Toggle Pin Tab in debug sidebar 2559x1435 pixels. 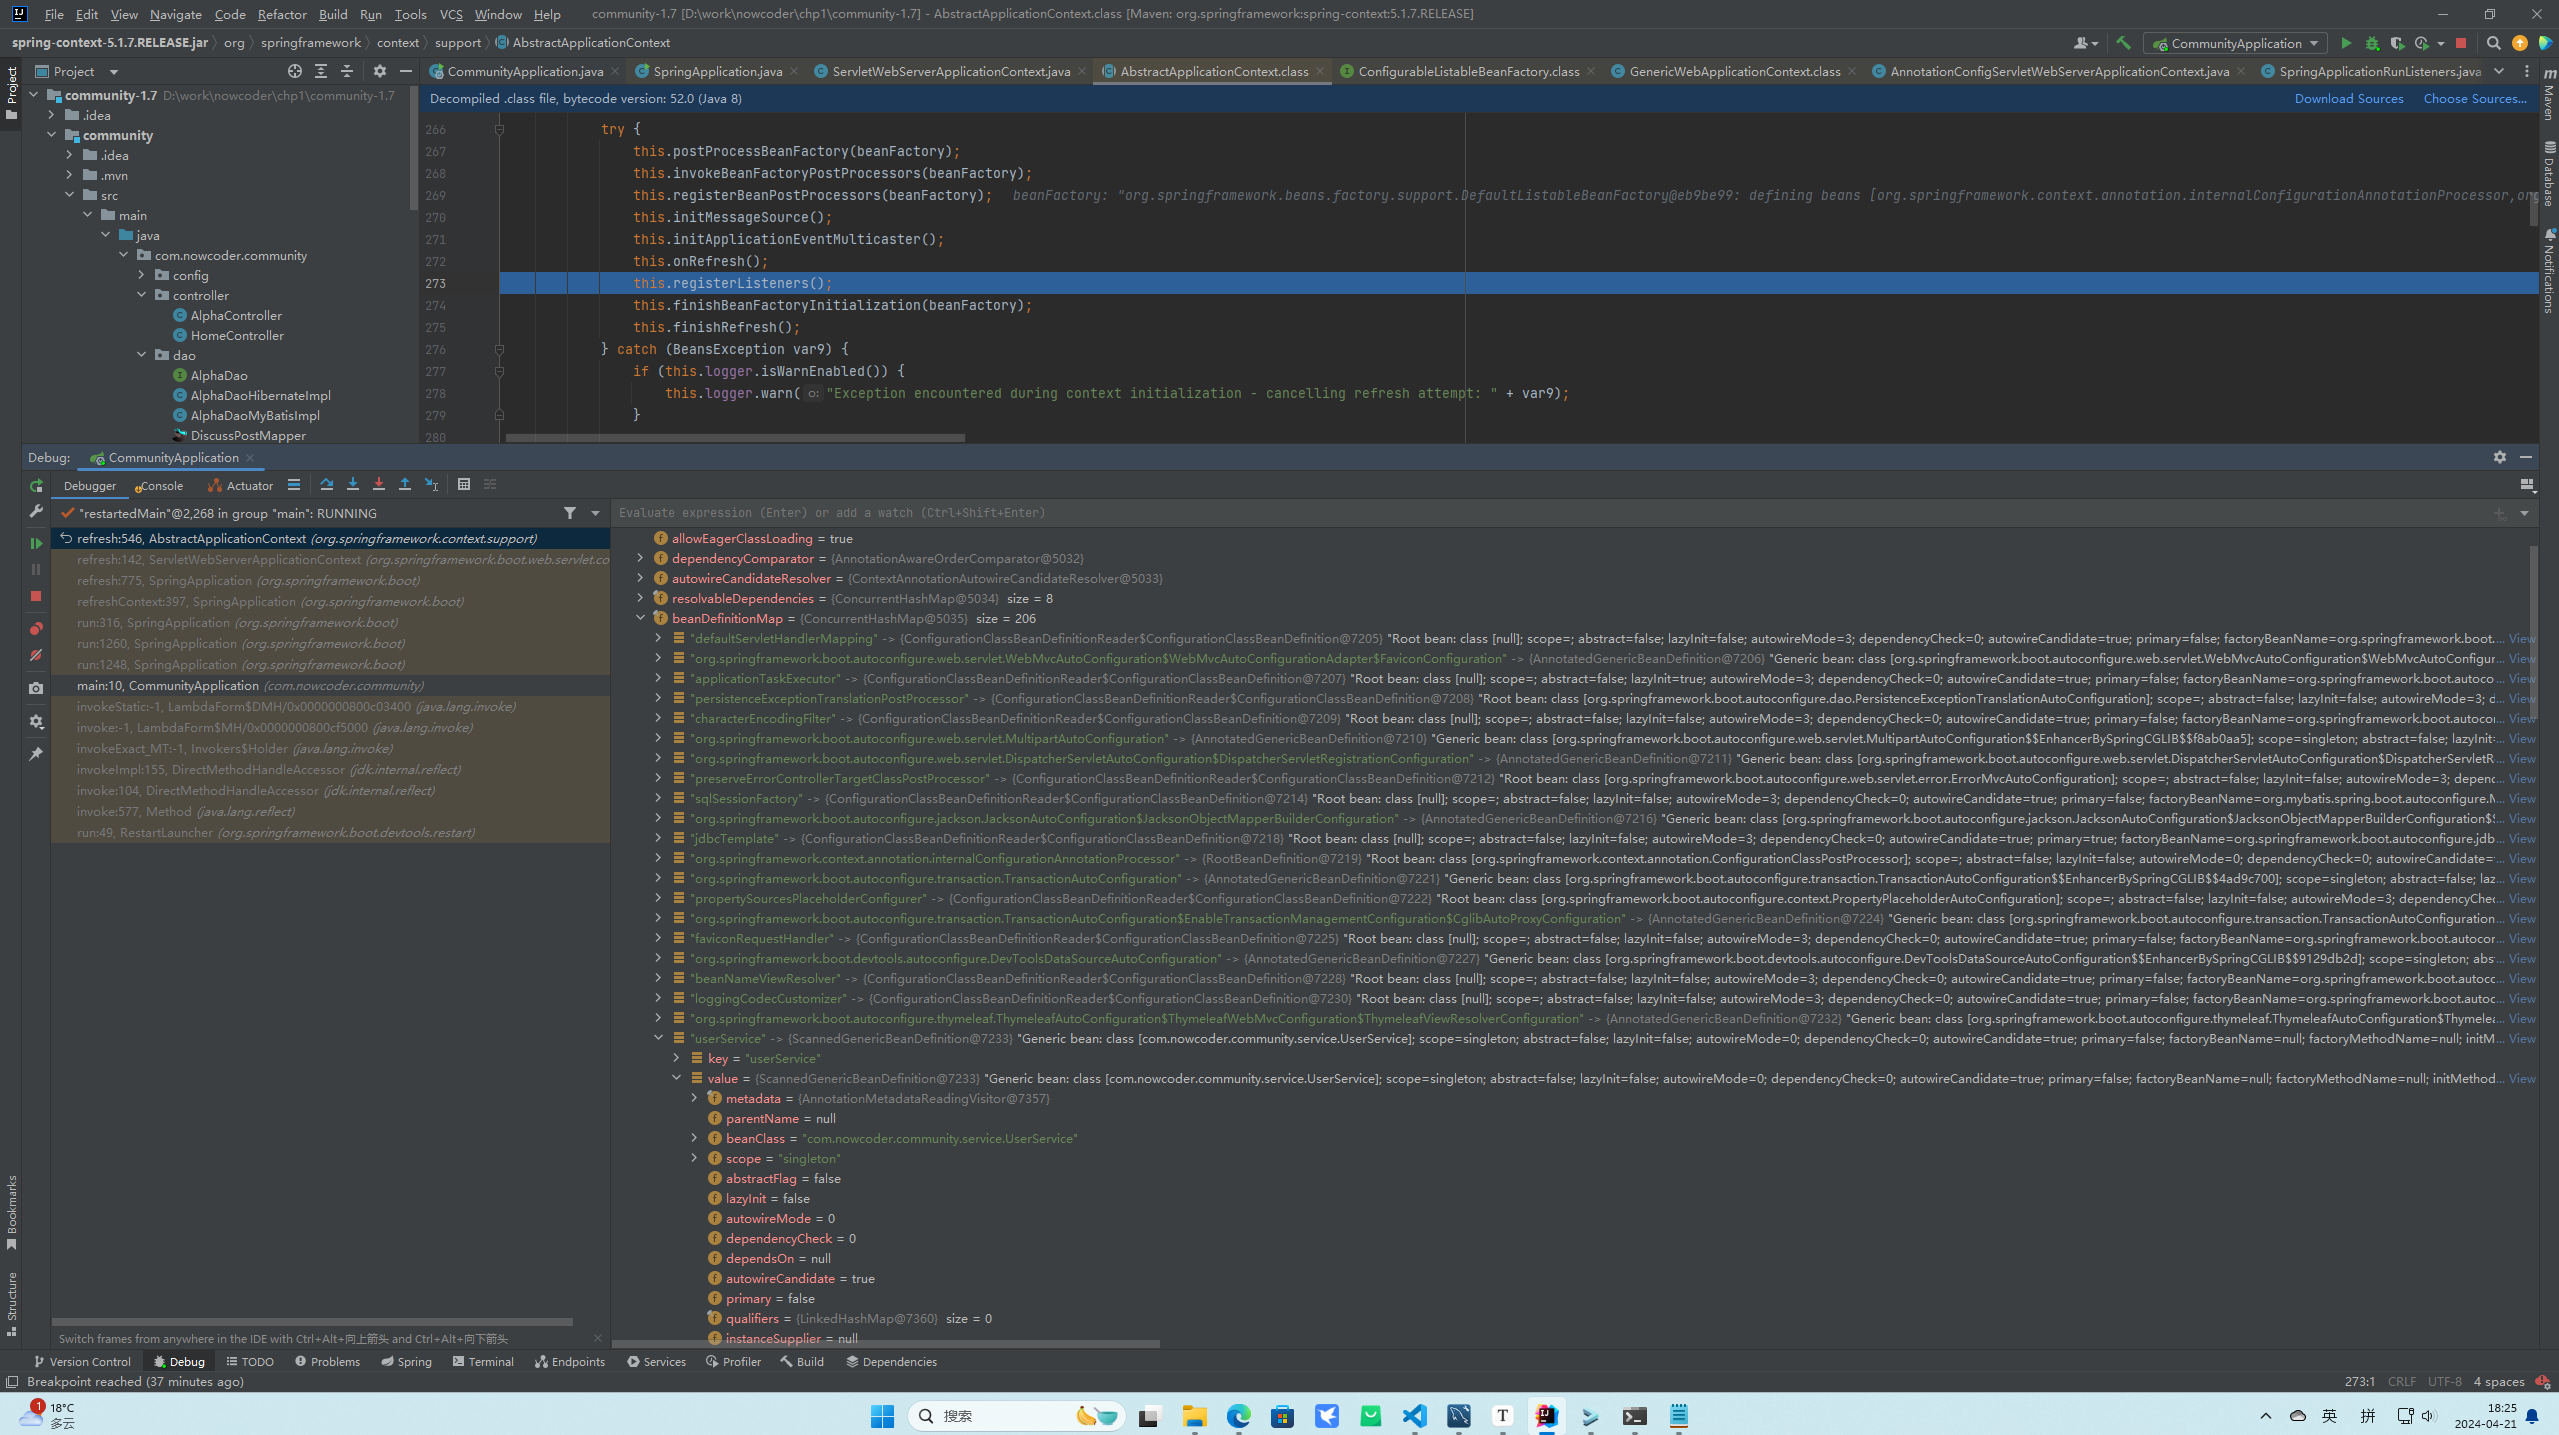[36, 754]
